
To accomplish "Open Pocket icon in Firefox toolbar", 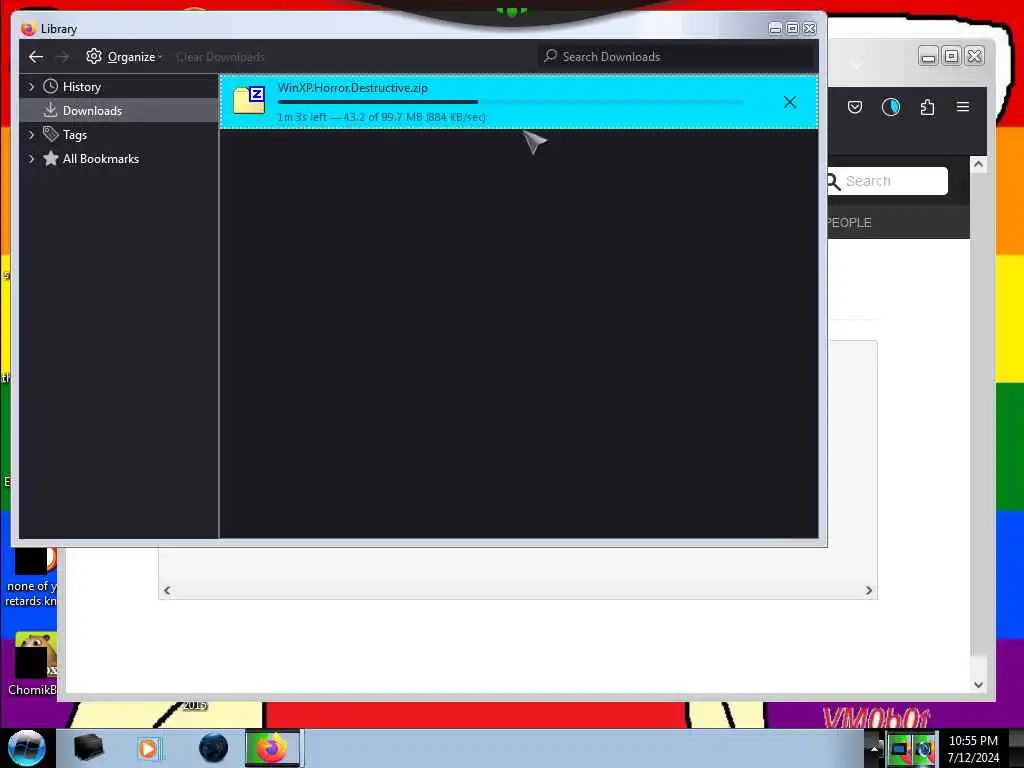I will pos(854,107).
